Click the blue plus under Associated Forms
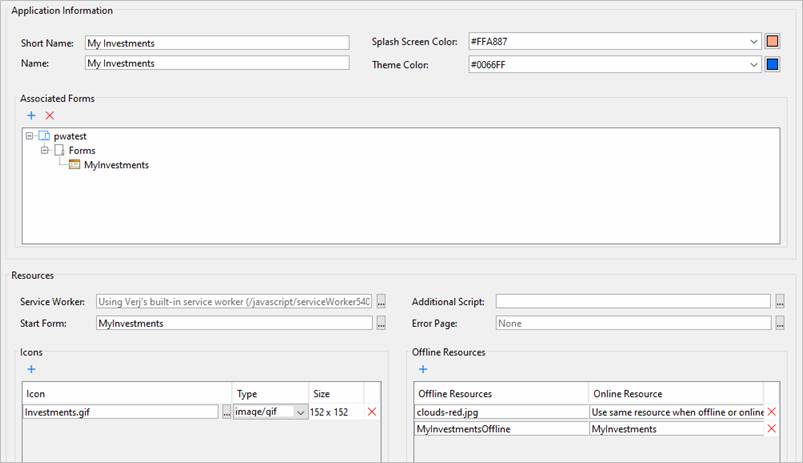The width and height of the screenshot is (803, 463). (x=31, y=116)
